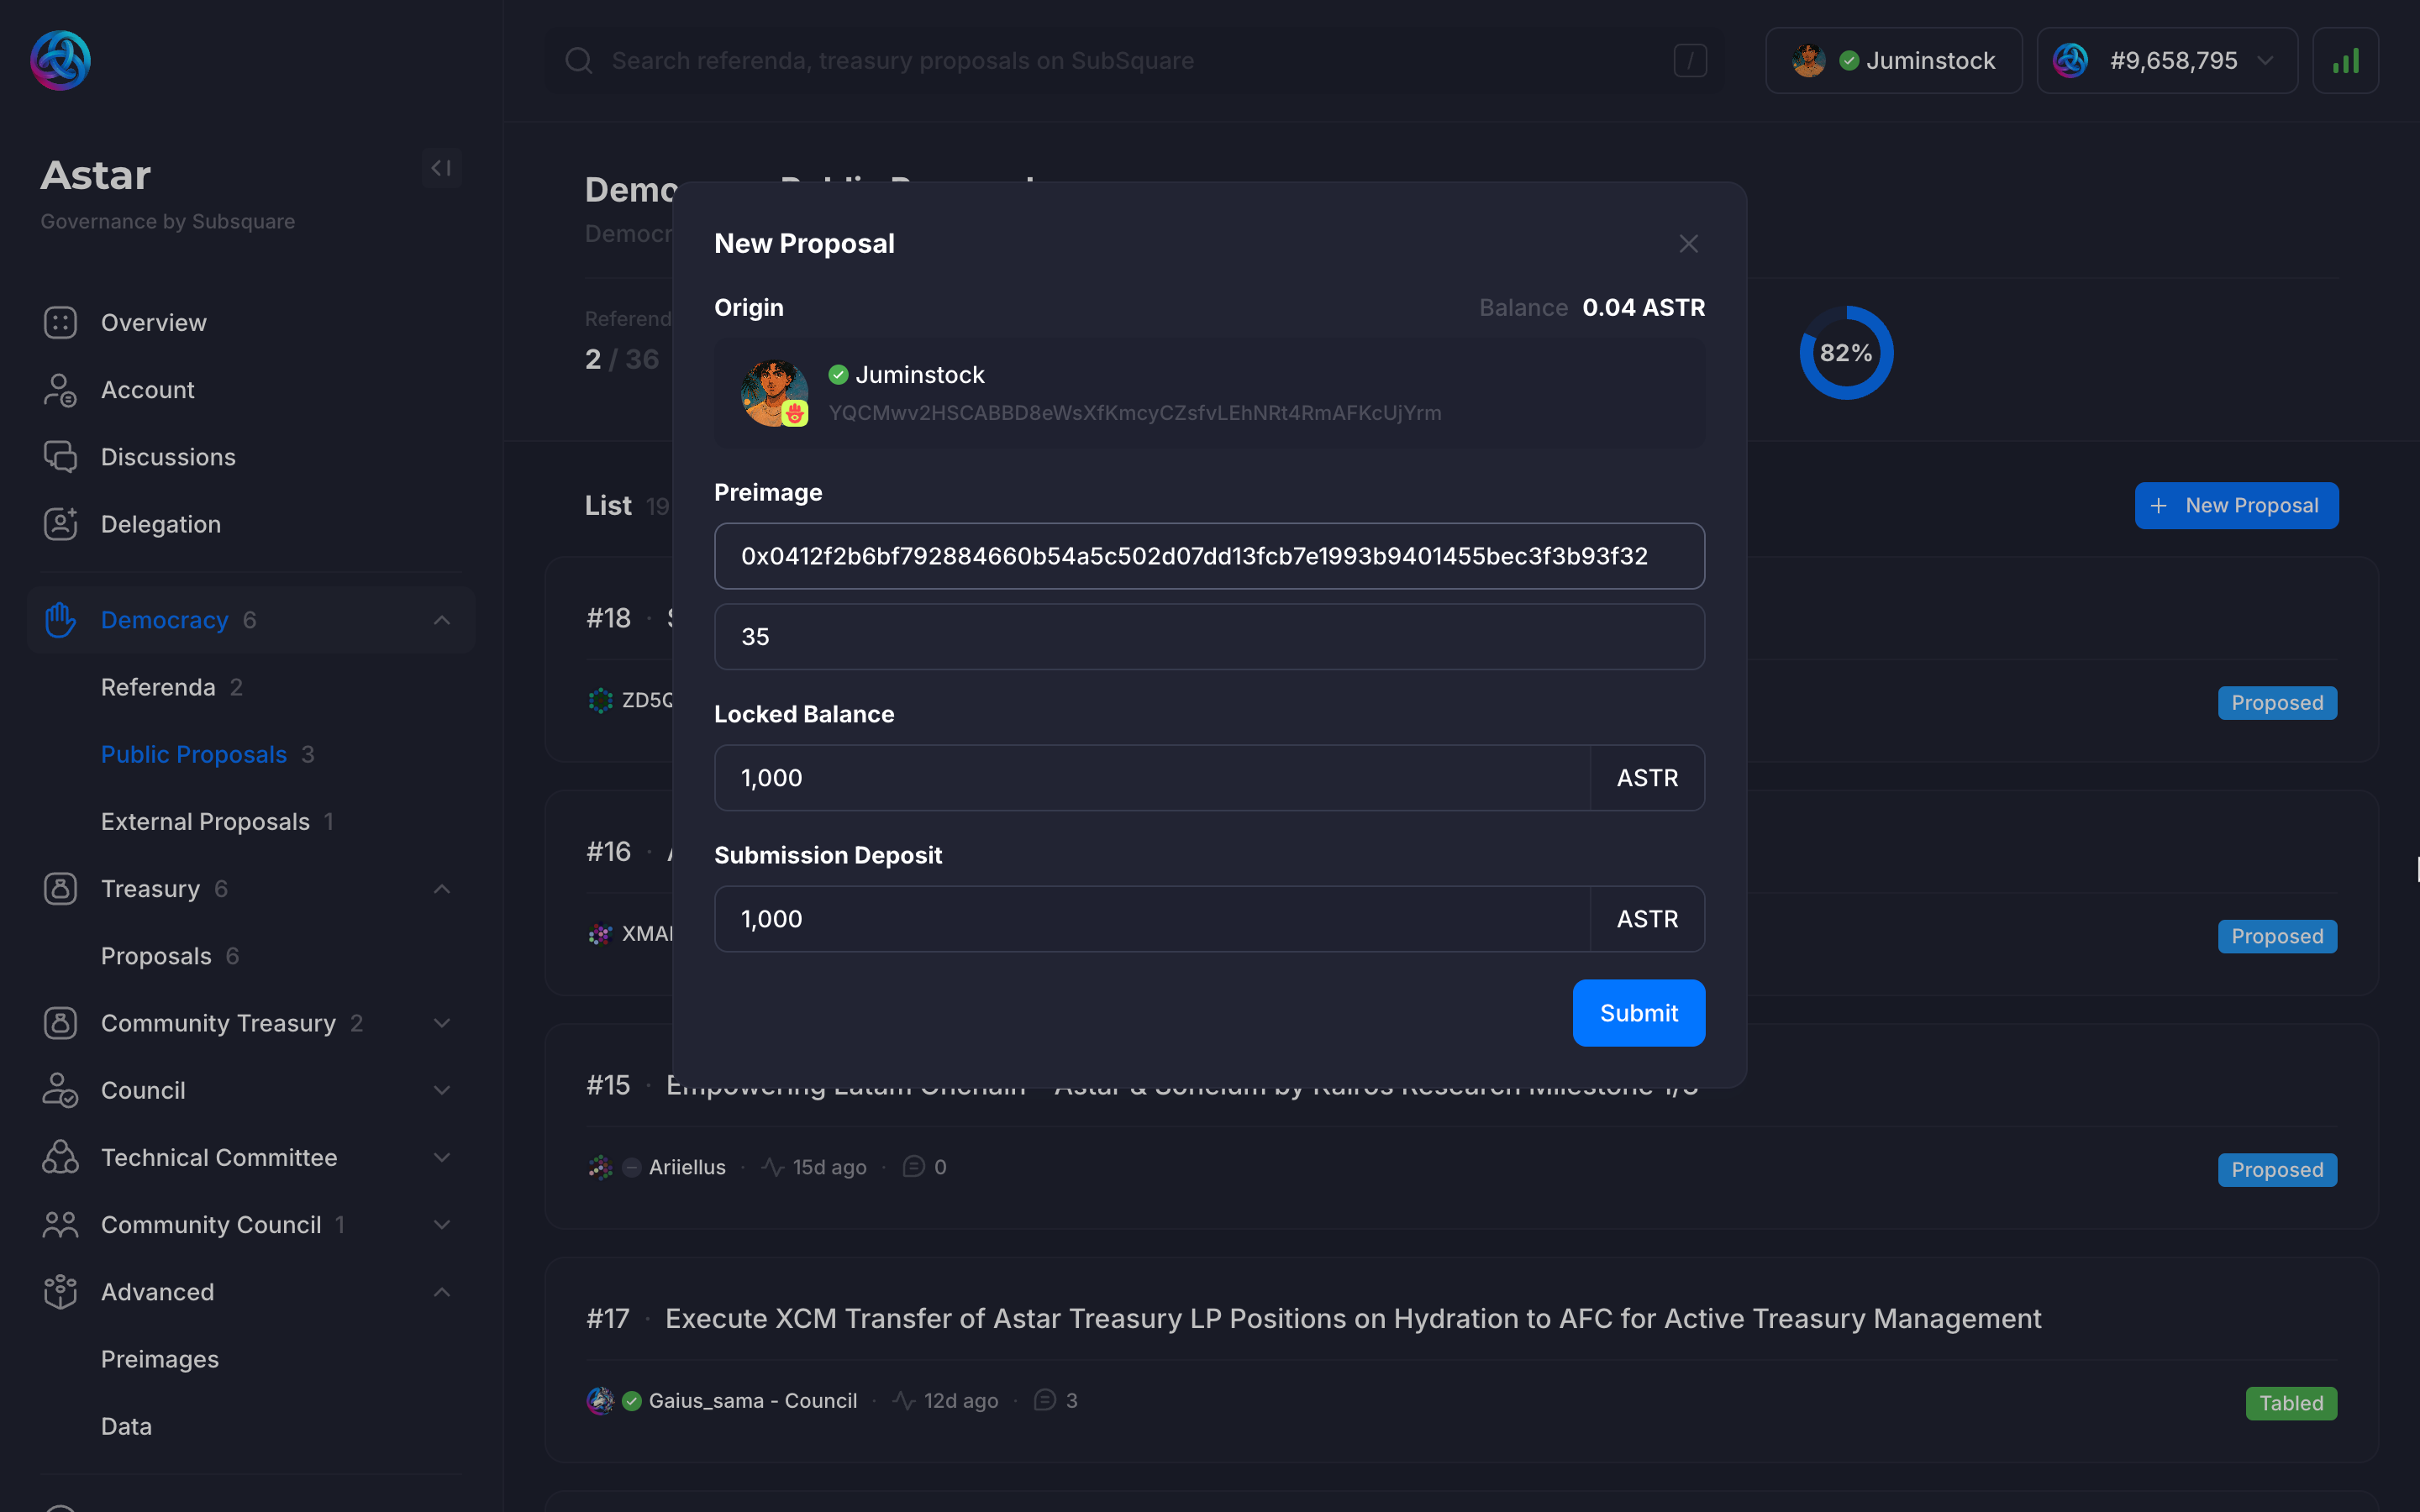Click the Discussions chat bubble icon
2420x1512 pixels.
coord(60,457)
